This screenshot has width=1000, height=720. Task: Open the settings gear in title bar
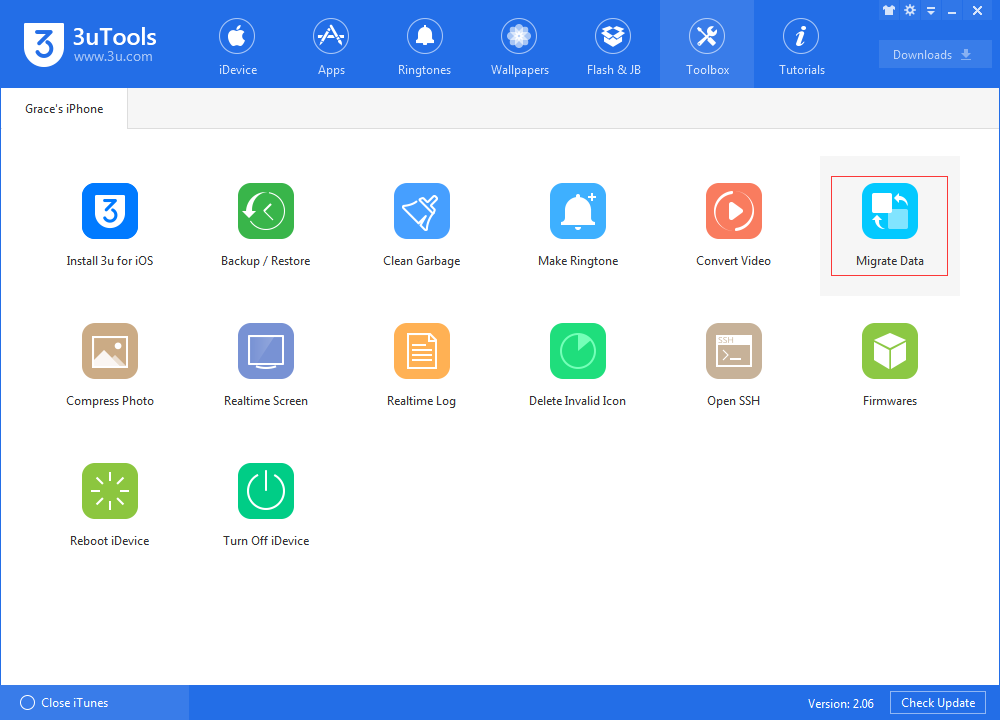[x=910, y=10]
